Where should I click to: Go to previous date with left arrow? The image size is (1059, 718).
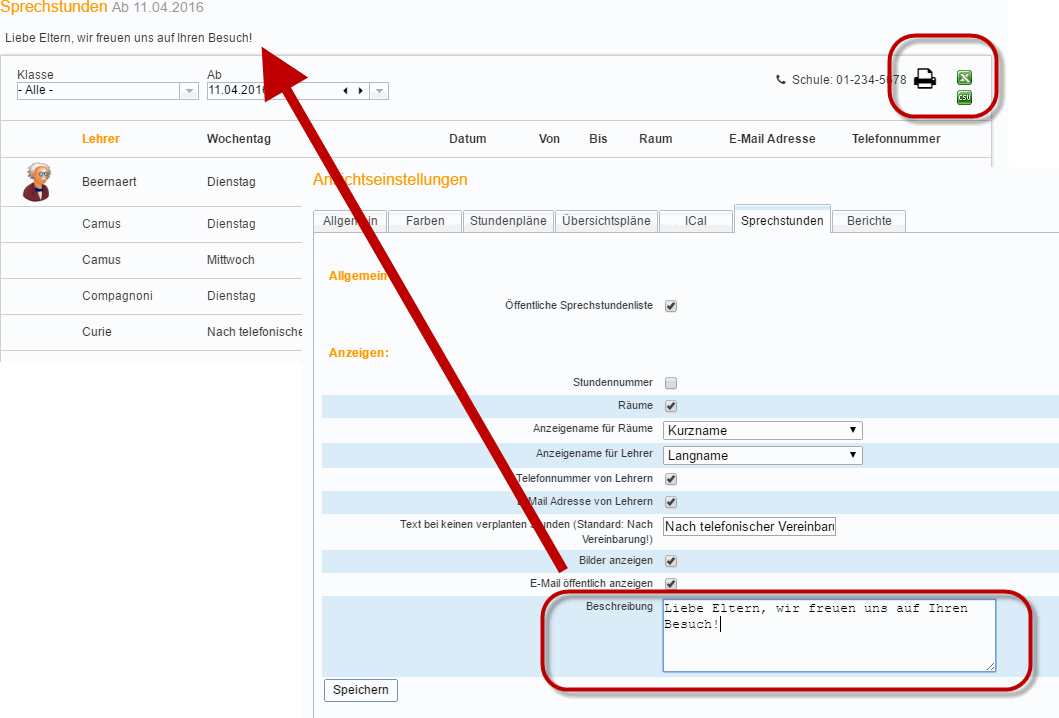tap(345, 91)
